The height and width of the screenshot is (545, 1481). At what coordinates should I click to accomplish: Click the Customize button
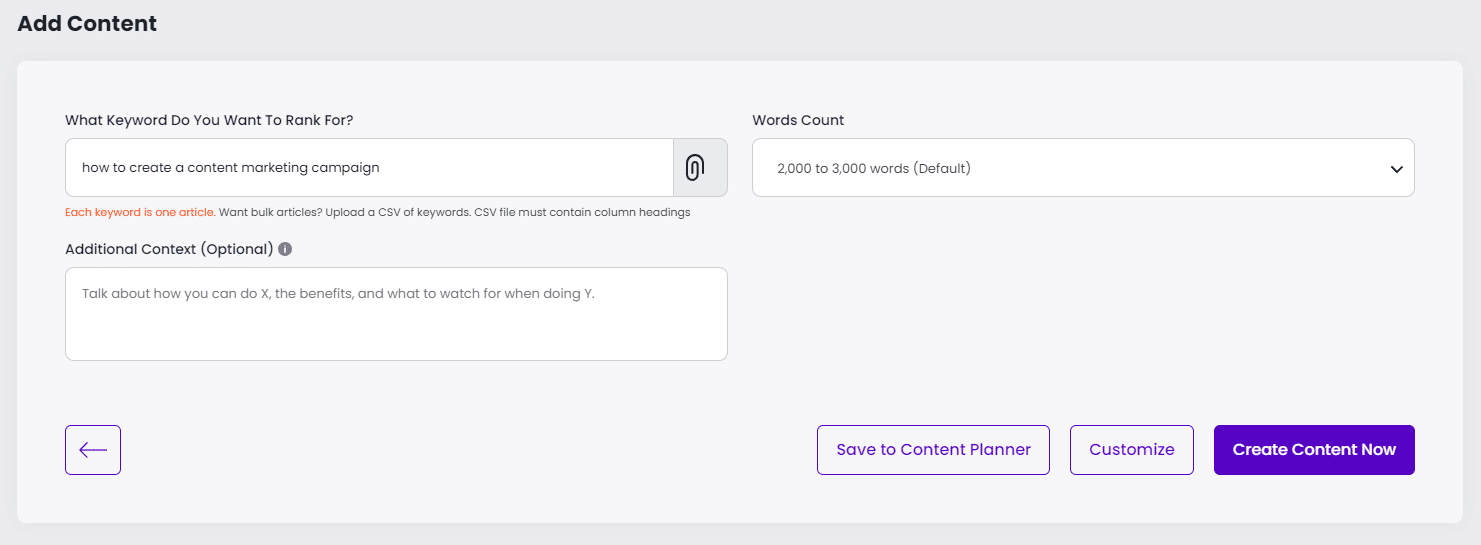pos(1132,450)
